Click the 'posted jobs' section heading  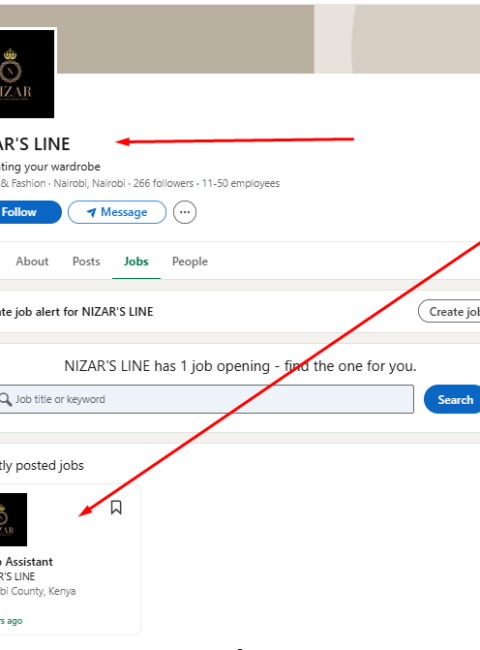[x=50, y=466]
